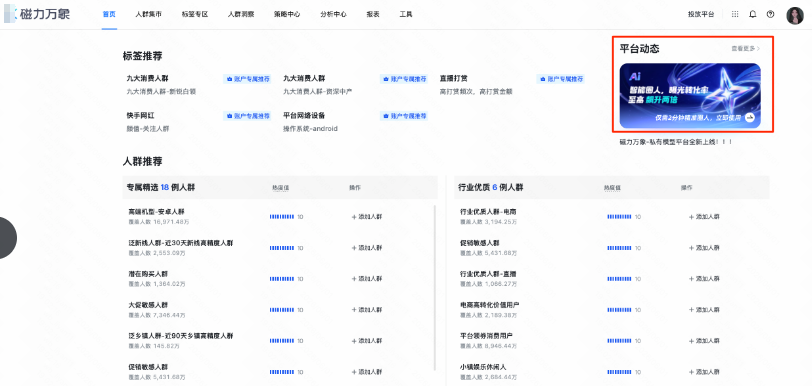Screen dimensions: 812x386
Task: Open notifications bell icon
Action: 752,15
